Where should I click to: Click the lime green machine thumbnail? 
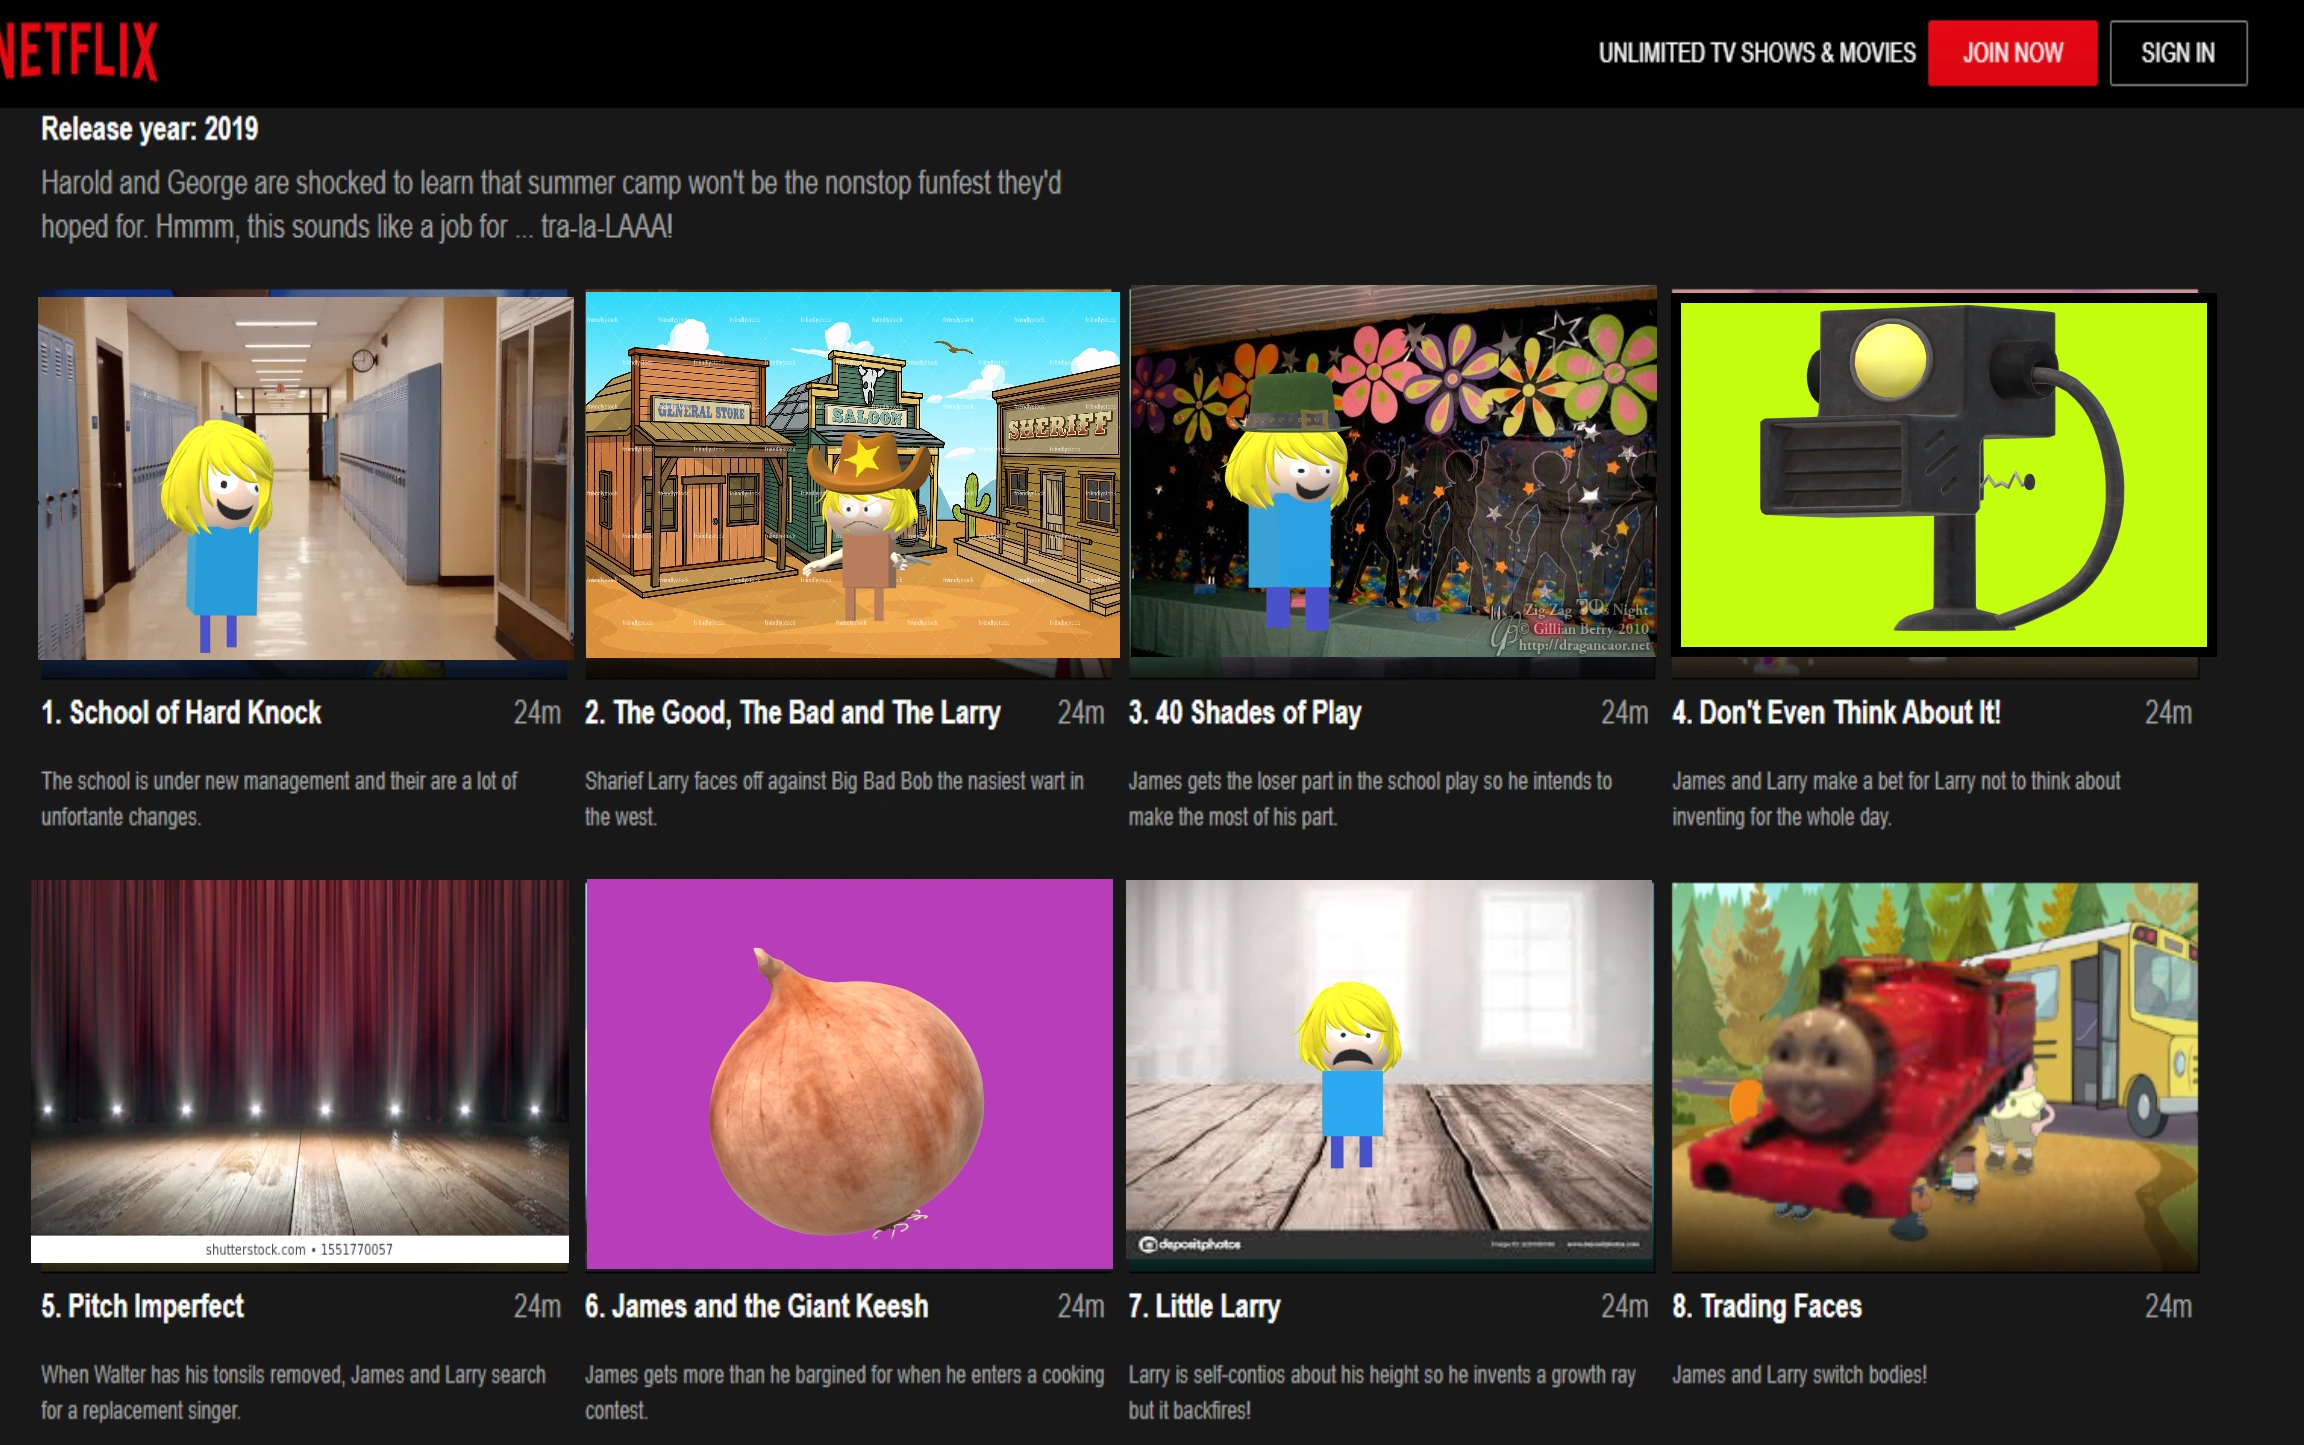tap(1942, 475)
